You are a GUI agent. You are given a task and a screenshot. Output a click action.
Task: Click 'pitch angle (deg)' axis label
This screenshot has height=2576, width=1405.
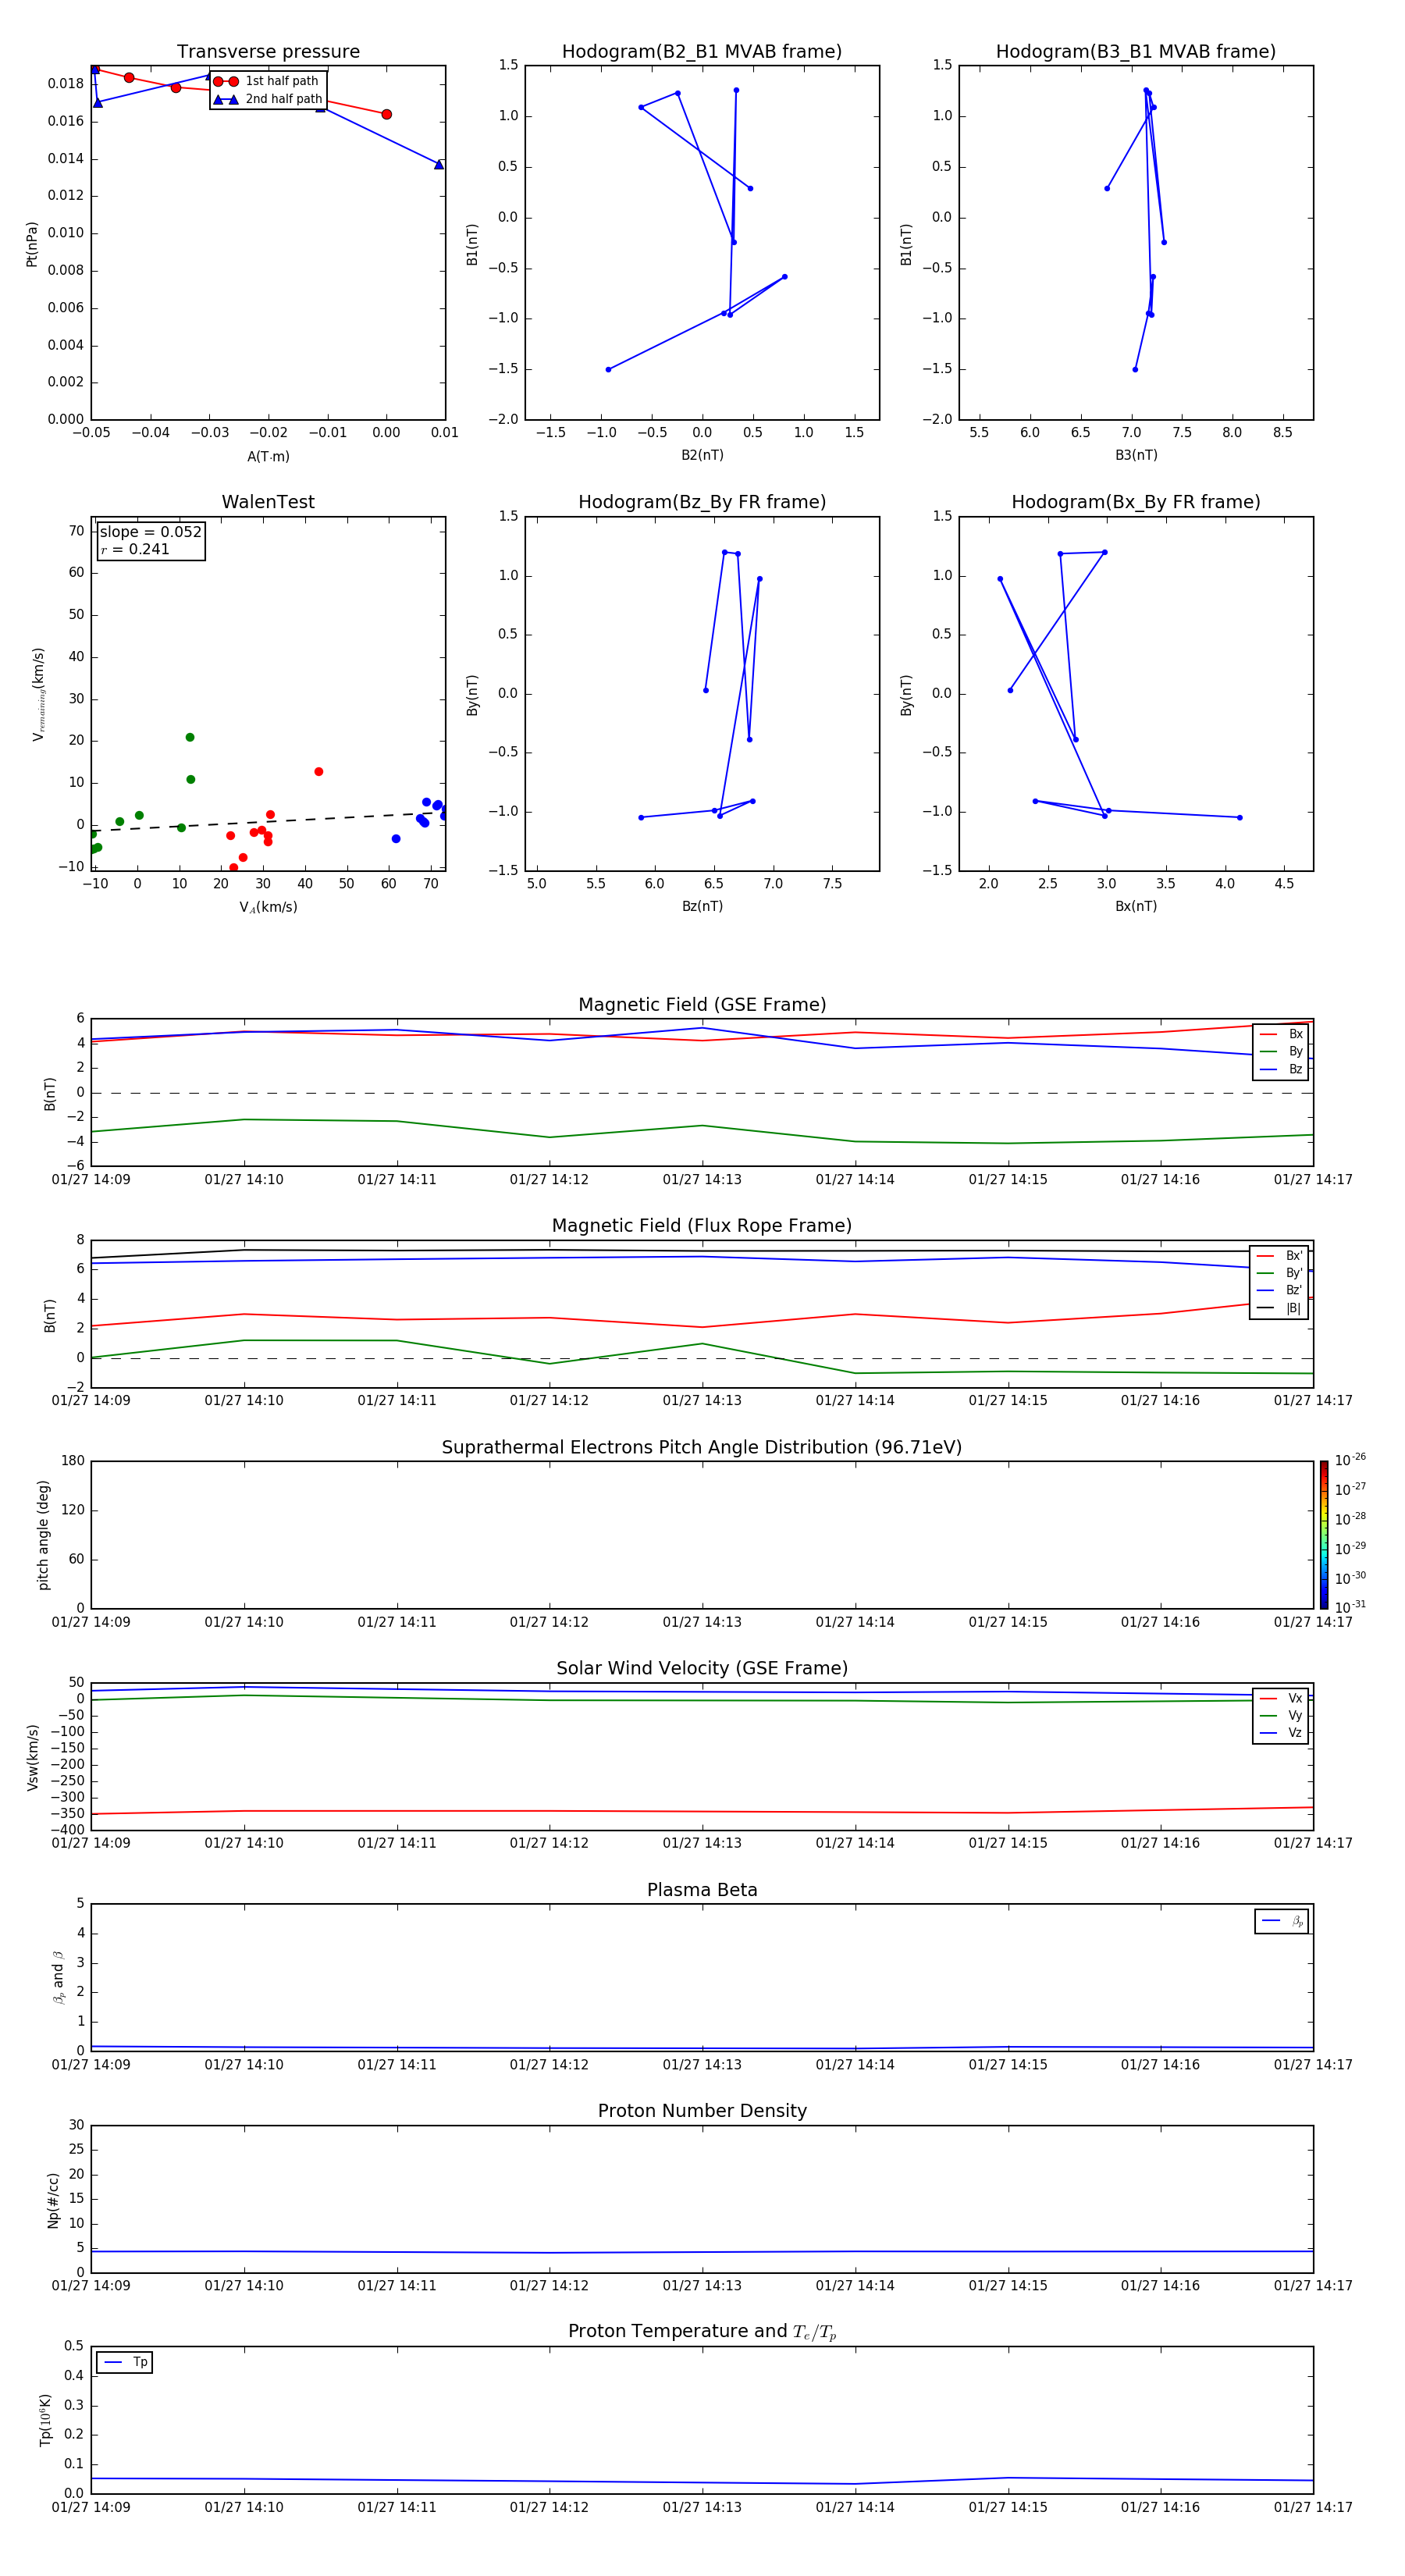click(43, 1534)
